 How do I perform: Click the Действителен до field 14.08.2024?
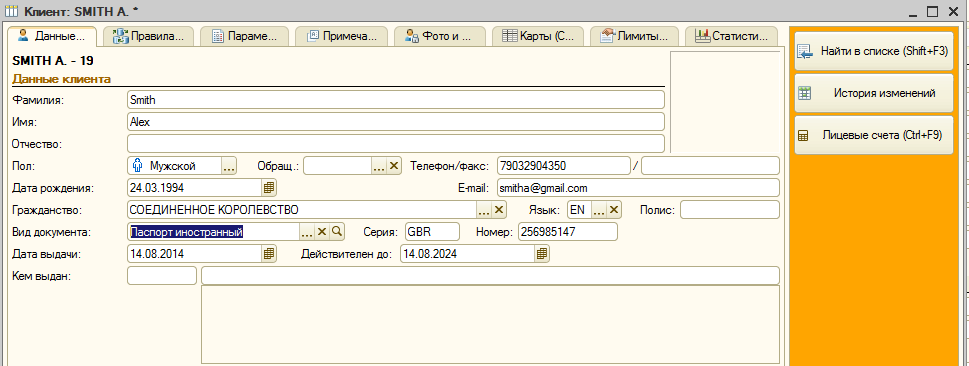[x=468, y=253]
